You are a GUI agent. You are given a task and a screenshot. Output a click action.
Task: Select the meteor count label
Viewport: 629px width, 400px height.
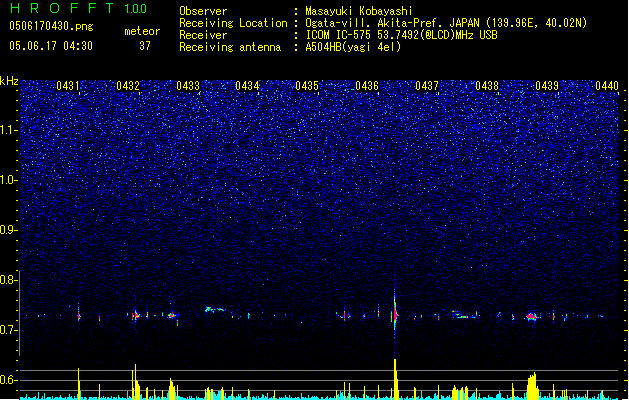(x=142, y=31)
